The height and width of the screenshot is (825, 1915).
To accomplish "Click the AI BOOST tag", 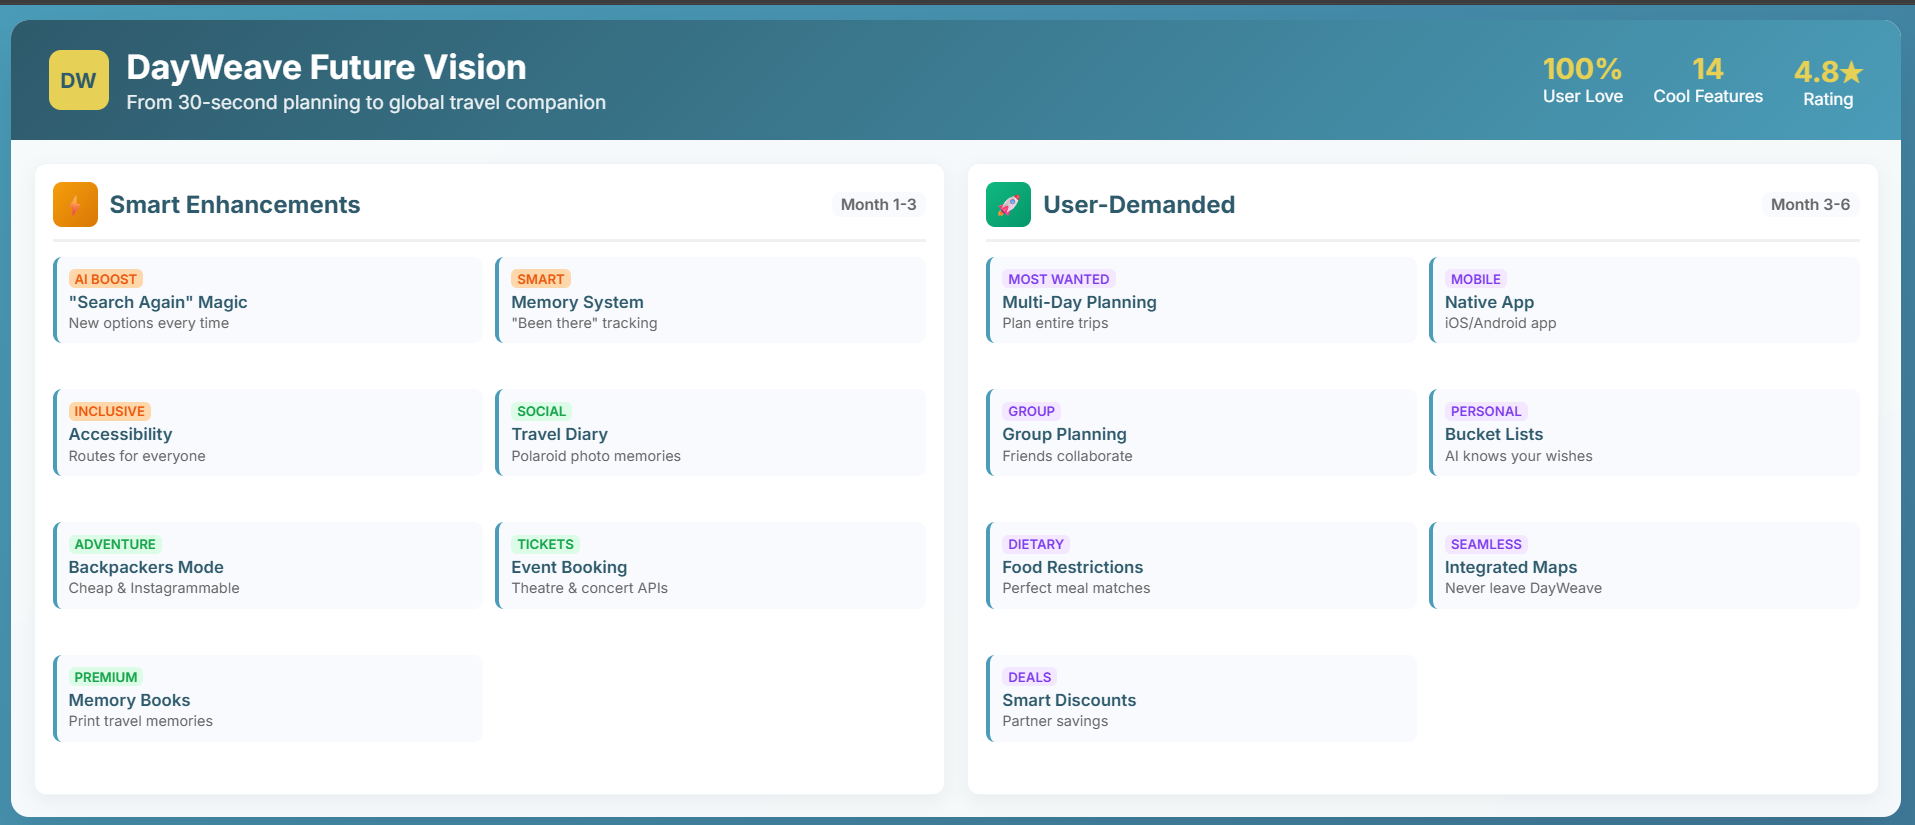I will [106, 279].
